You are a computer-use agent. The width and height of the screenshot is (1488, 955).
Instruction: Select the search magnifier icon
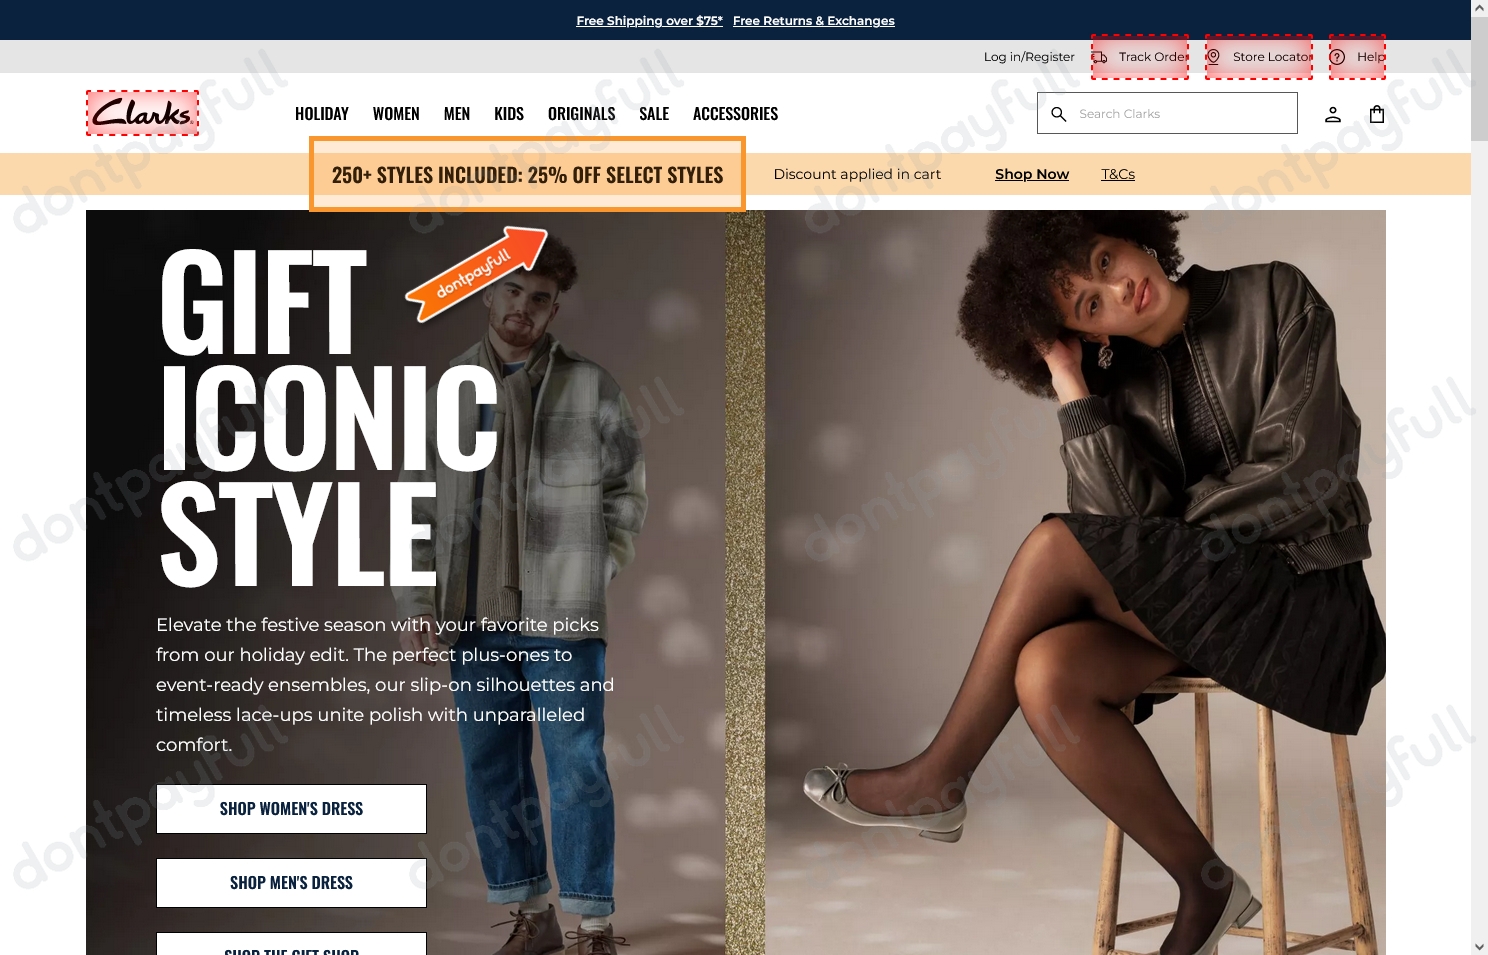point(1059,114)
